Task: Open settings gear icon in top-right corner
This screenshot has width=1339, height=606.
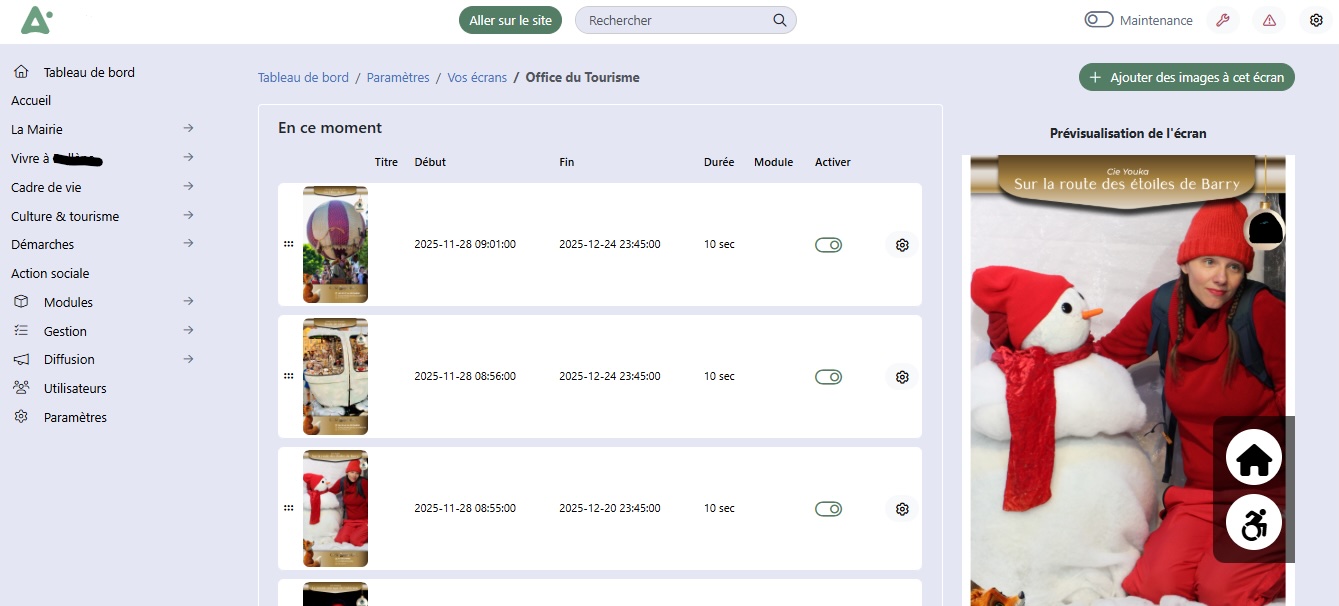Action: click(x=1316, y=20)
